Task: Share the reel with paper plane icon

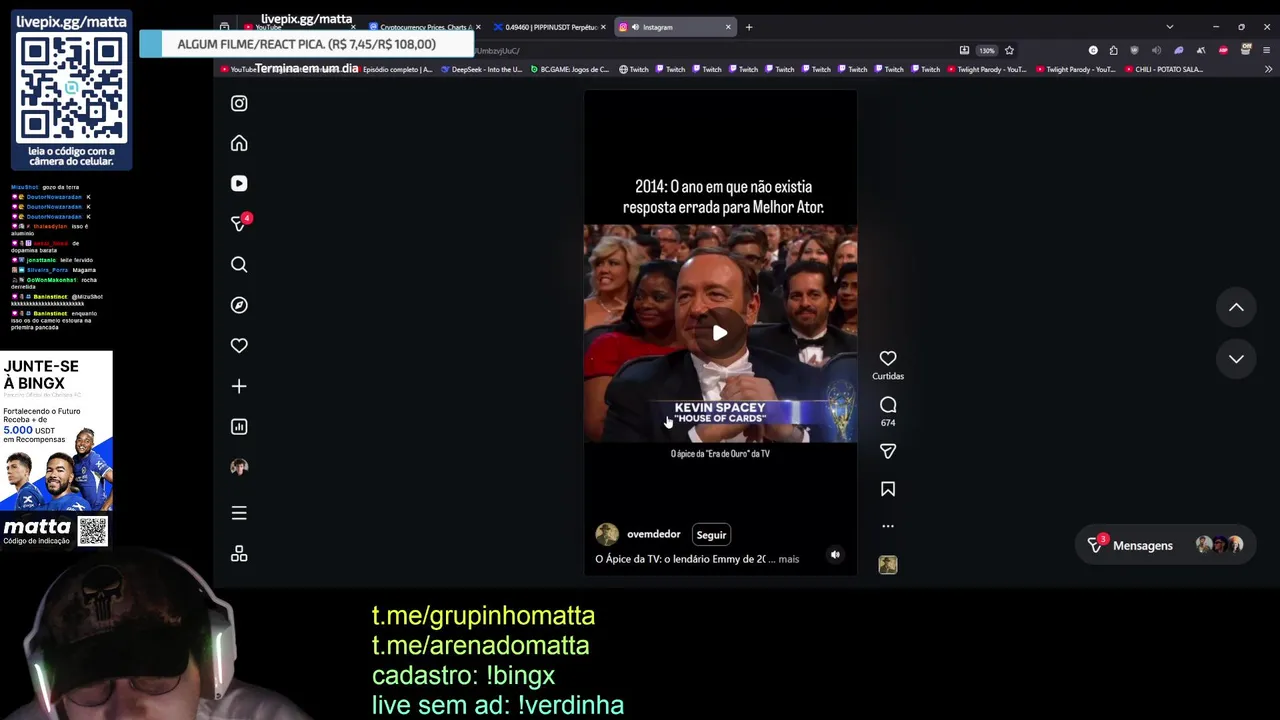Action: click(888, 452)
